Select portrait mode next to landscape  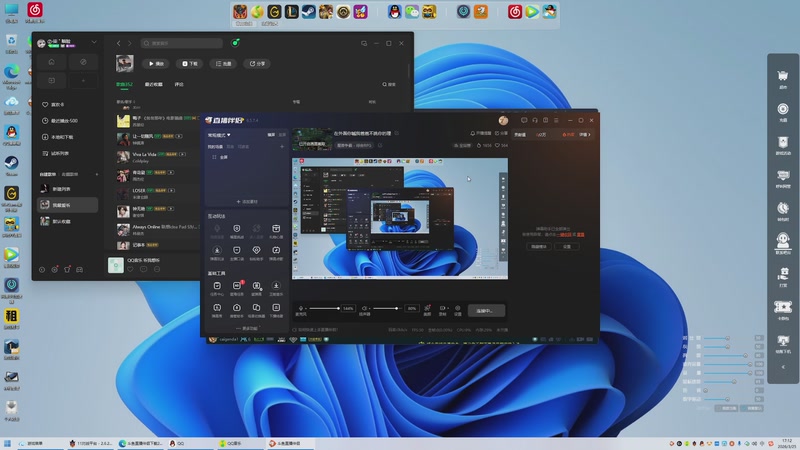[x=282, y=135]
